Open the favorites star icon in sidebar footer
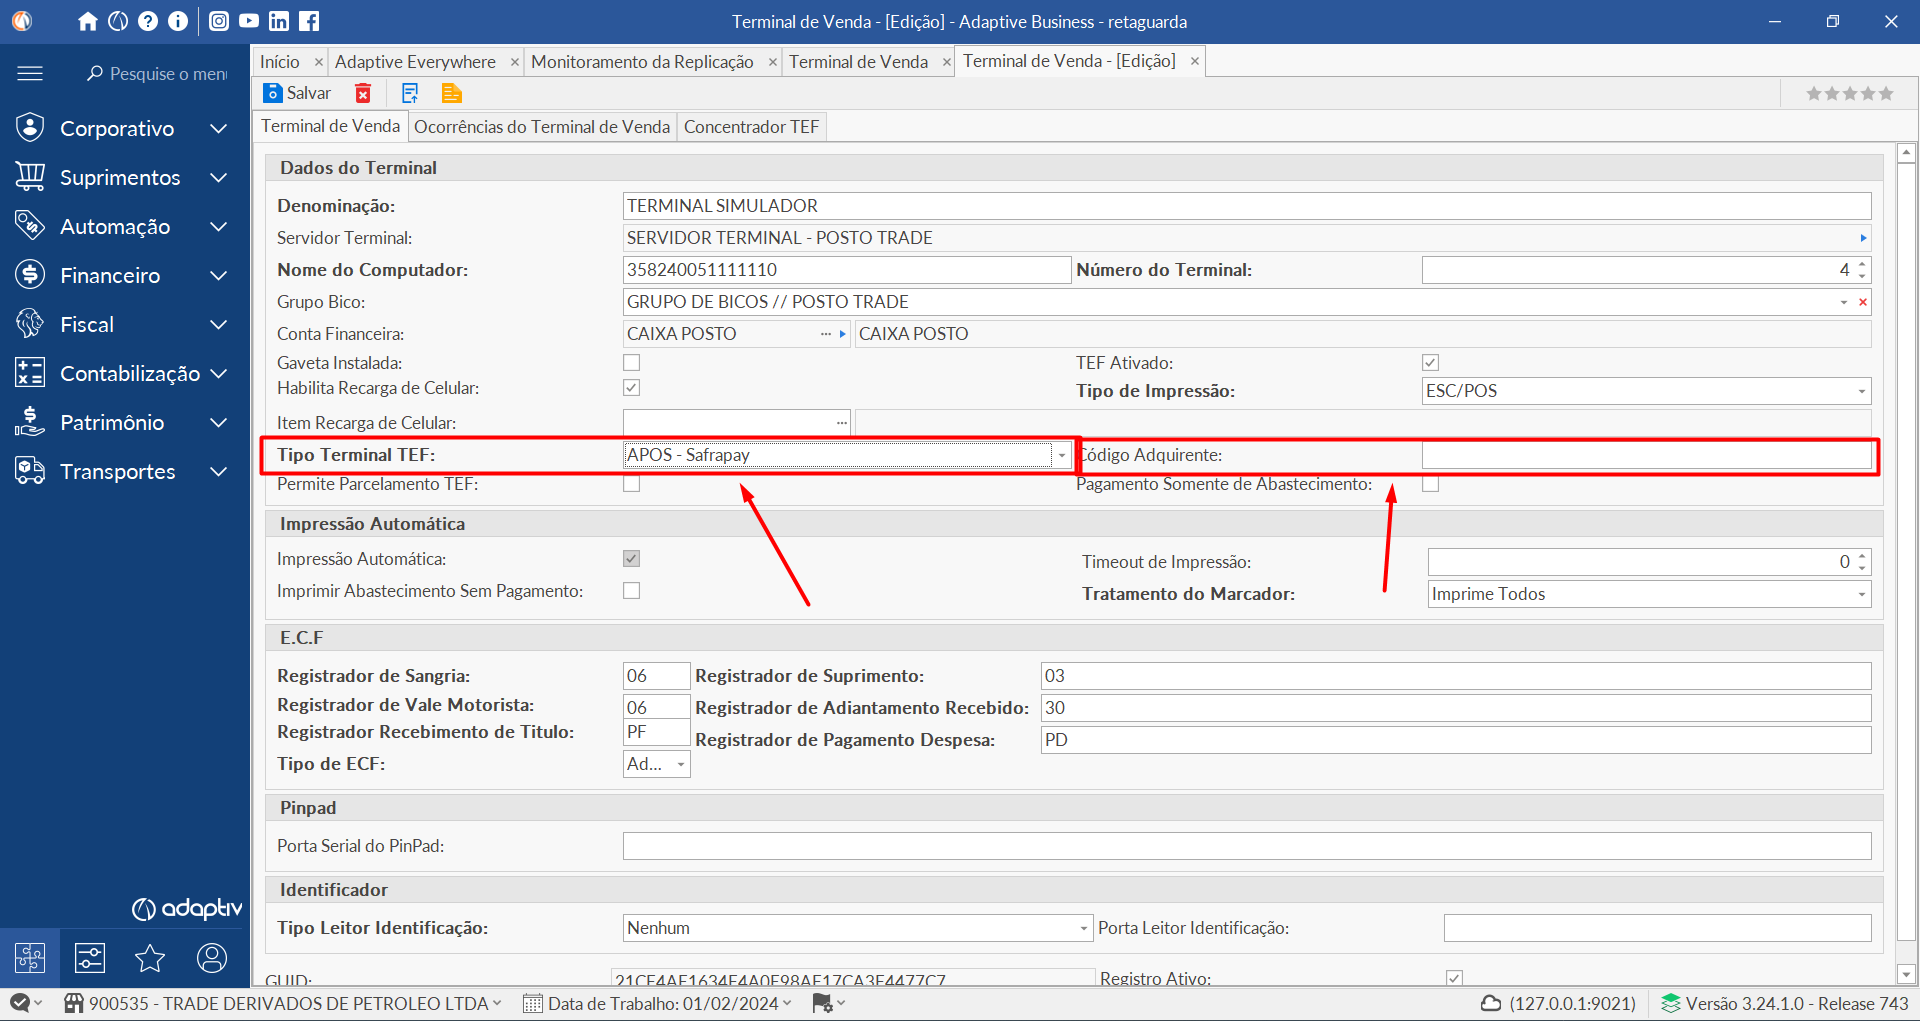1920x1021 pixels. point(150,958)
